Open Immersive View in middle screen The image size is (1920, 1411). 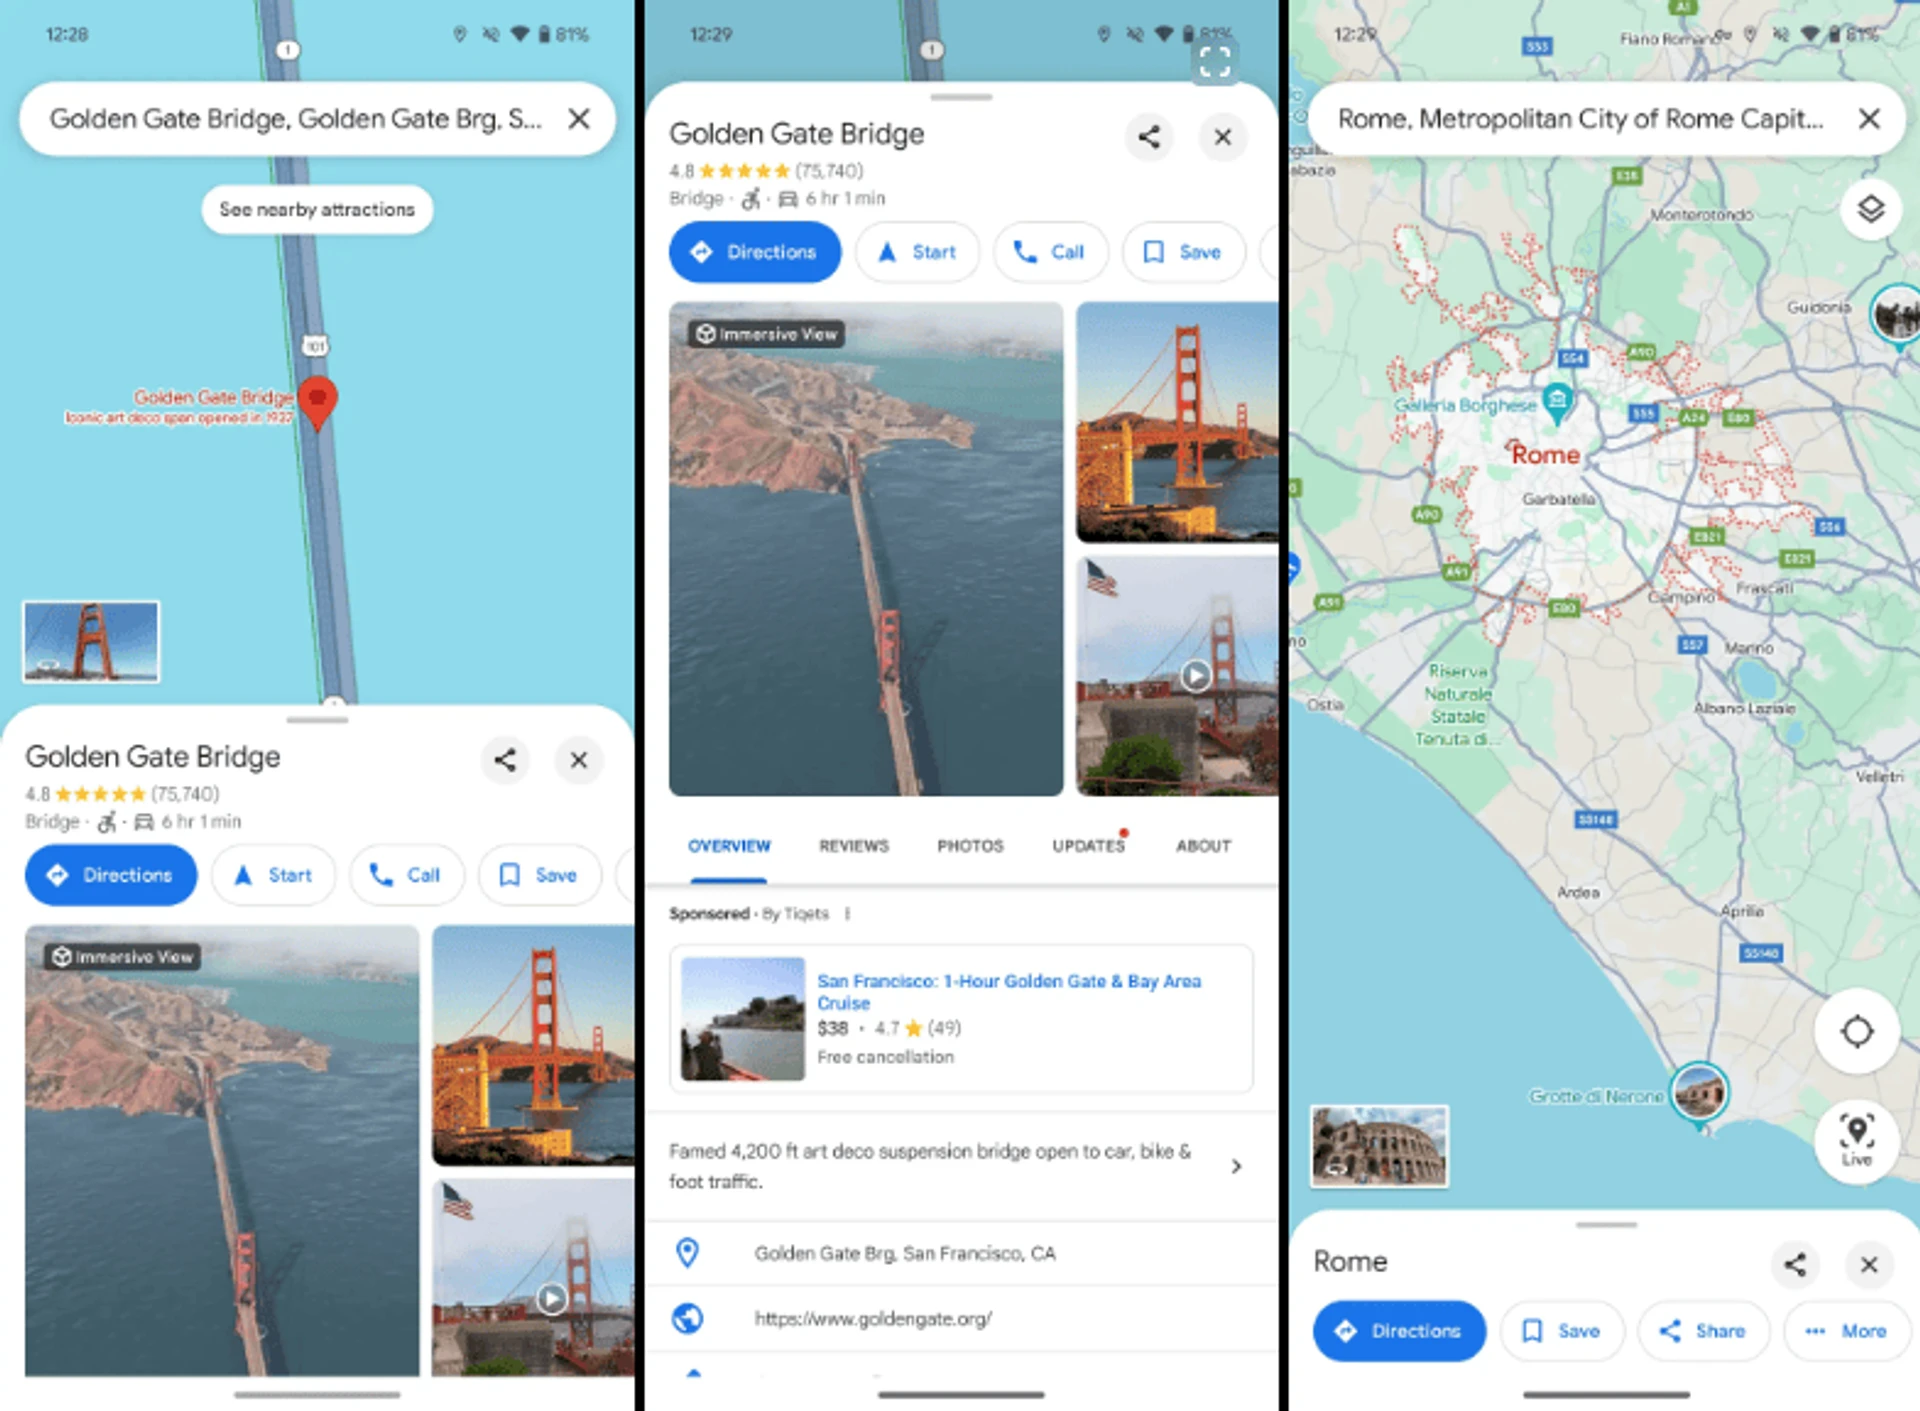866,549
